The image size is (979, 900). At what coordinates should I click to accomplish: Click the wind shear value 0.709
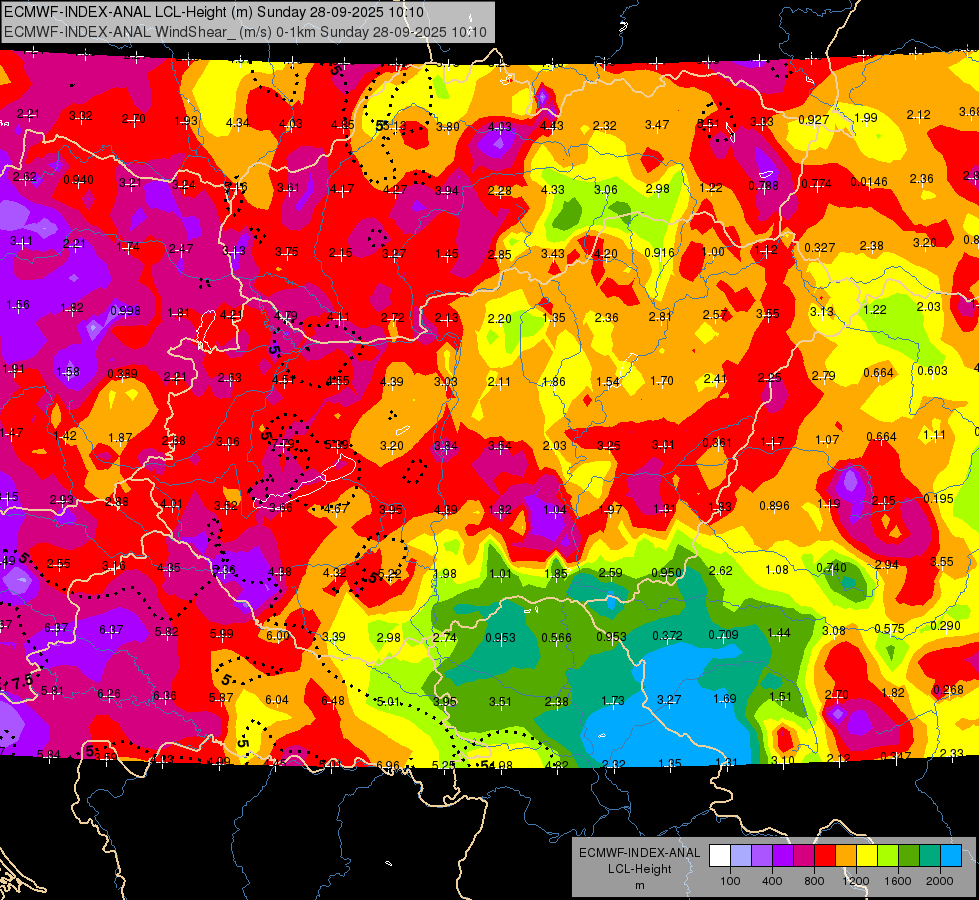pyautogui.click(x=723, y=635)
